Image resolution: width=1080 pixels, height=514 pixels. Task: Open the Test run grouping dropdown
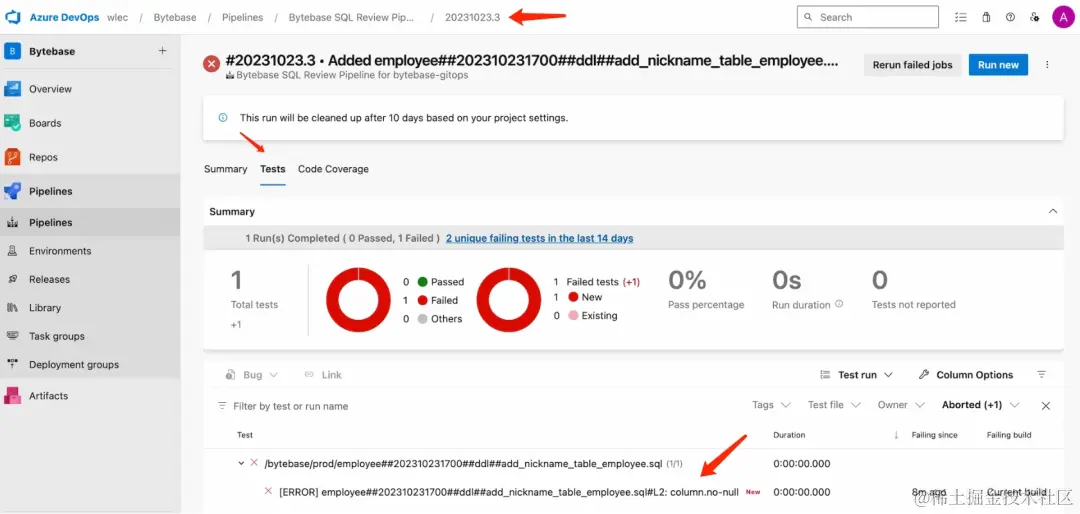tap(857, 375)
